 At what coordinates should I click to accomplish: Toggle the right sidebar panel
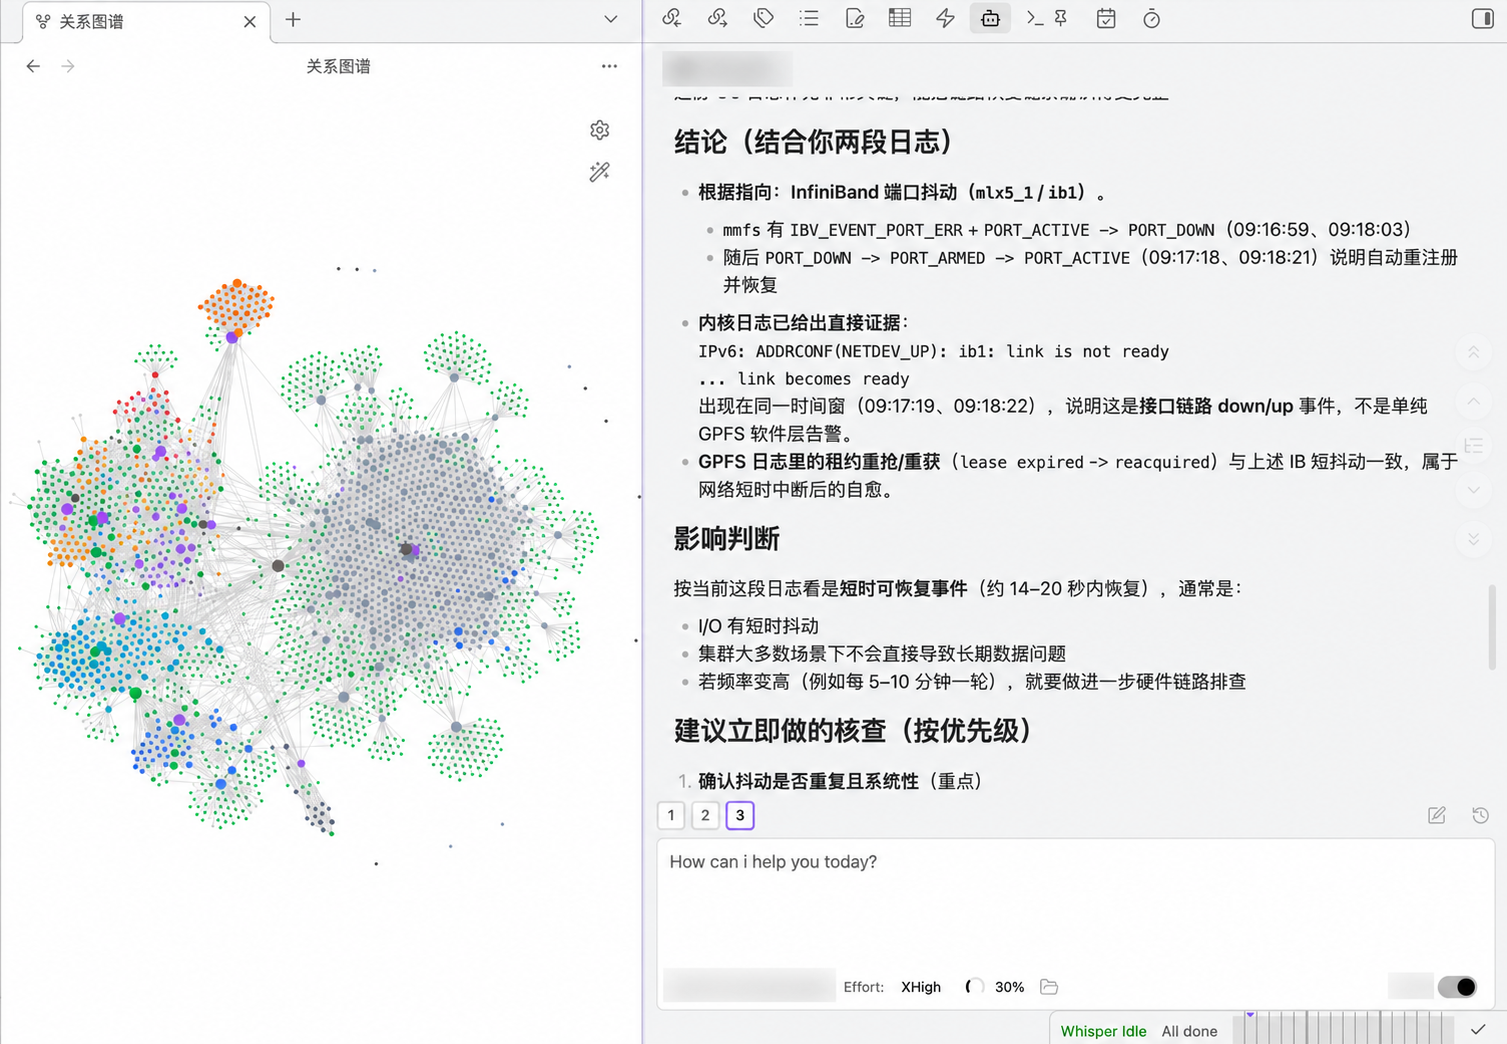[x=1482, y=18]
